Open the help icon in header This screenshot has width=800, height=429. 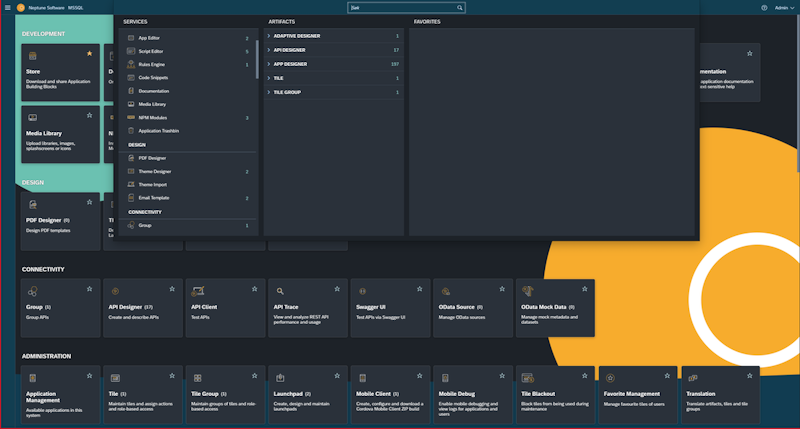pos(764,8)
